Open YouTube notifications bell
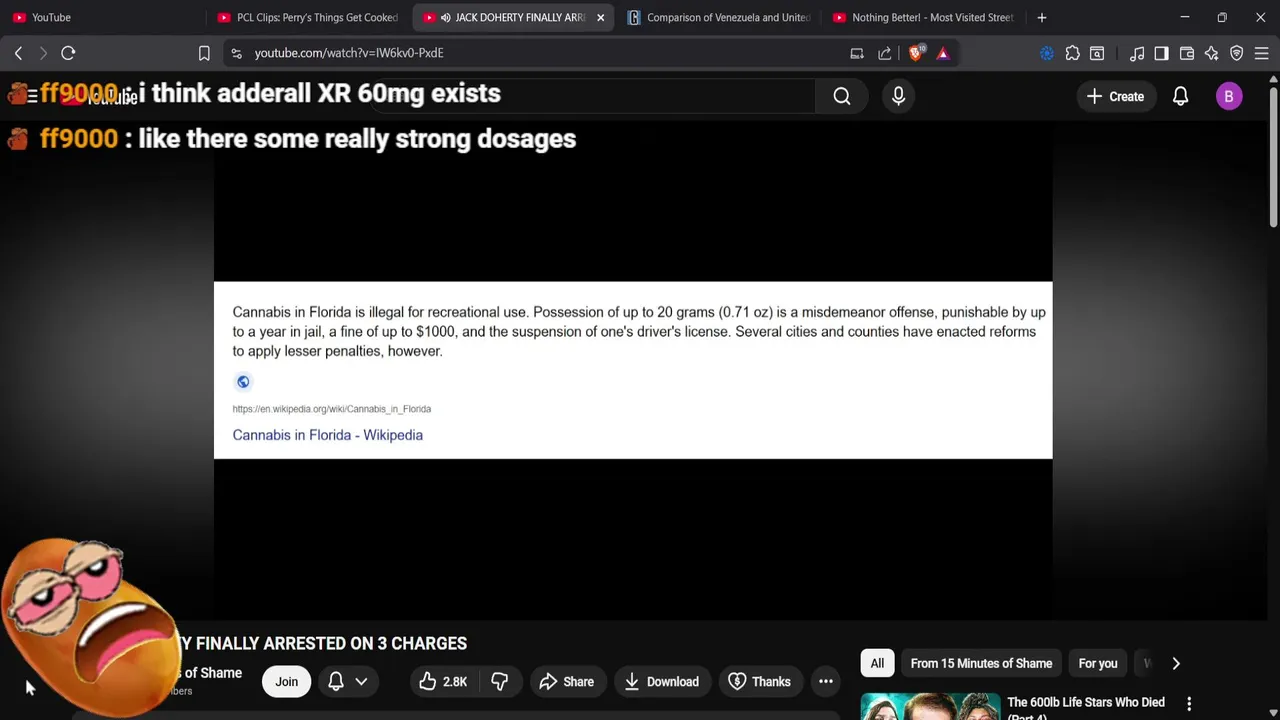 [1180, 96]
